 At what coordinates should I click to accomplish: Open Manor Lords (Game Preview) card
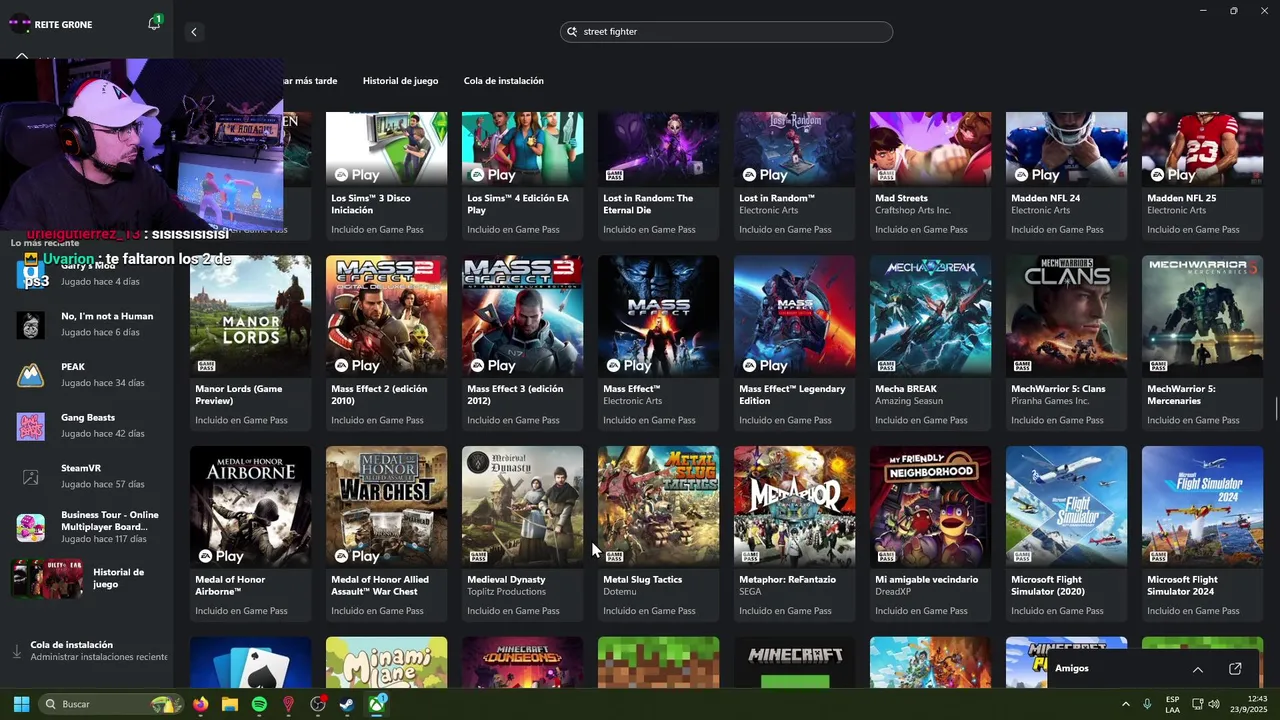(x=250, y=344)
